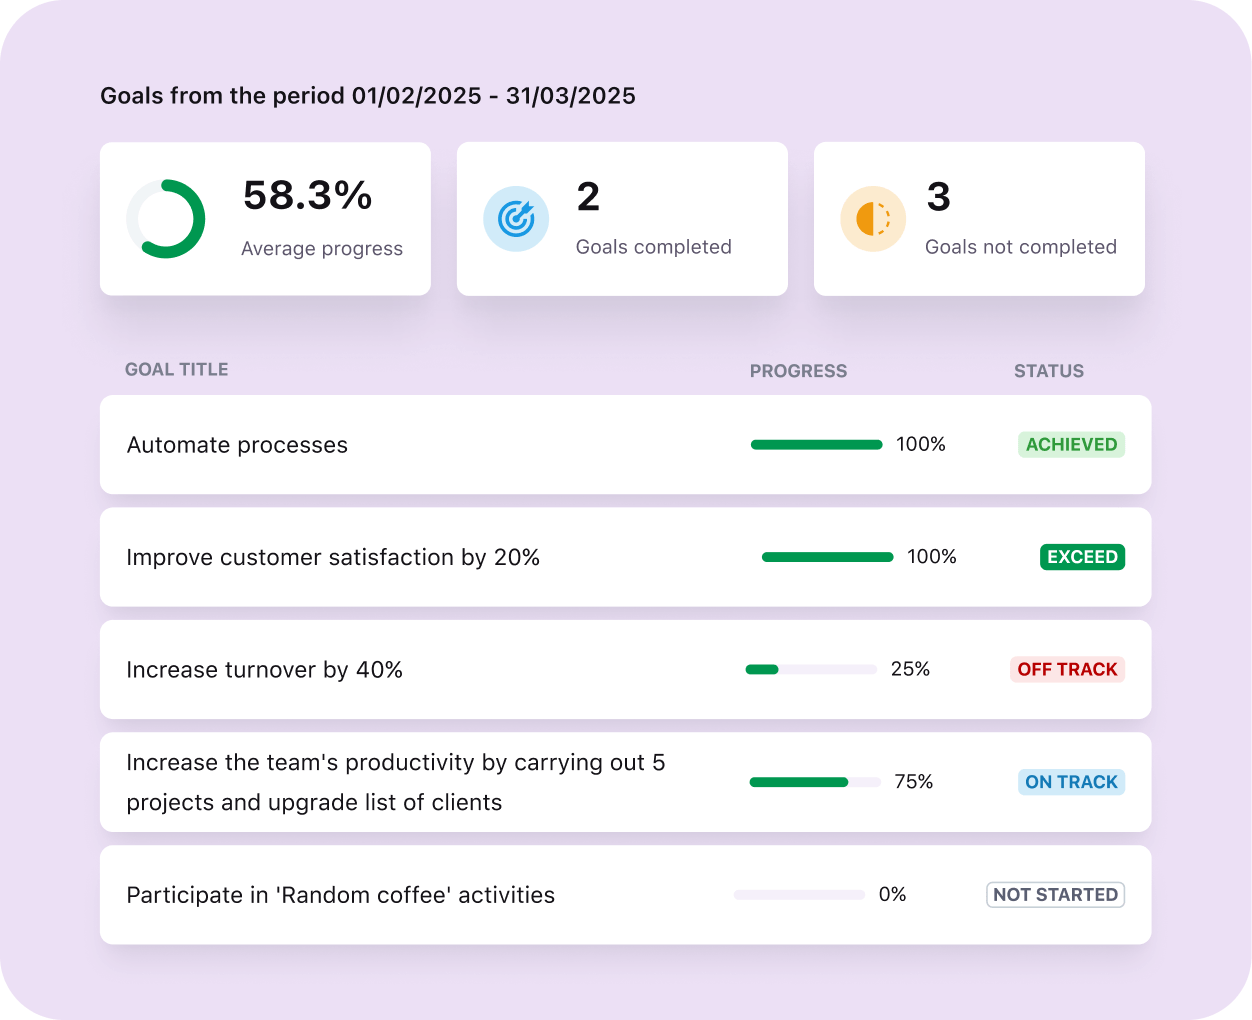Click the PROGRESS column header
Screen dimensions: 1252x1020
(798, 371)
